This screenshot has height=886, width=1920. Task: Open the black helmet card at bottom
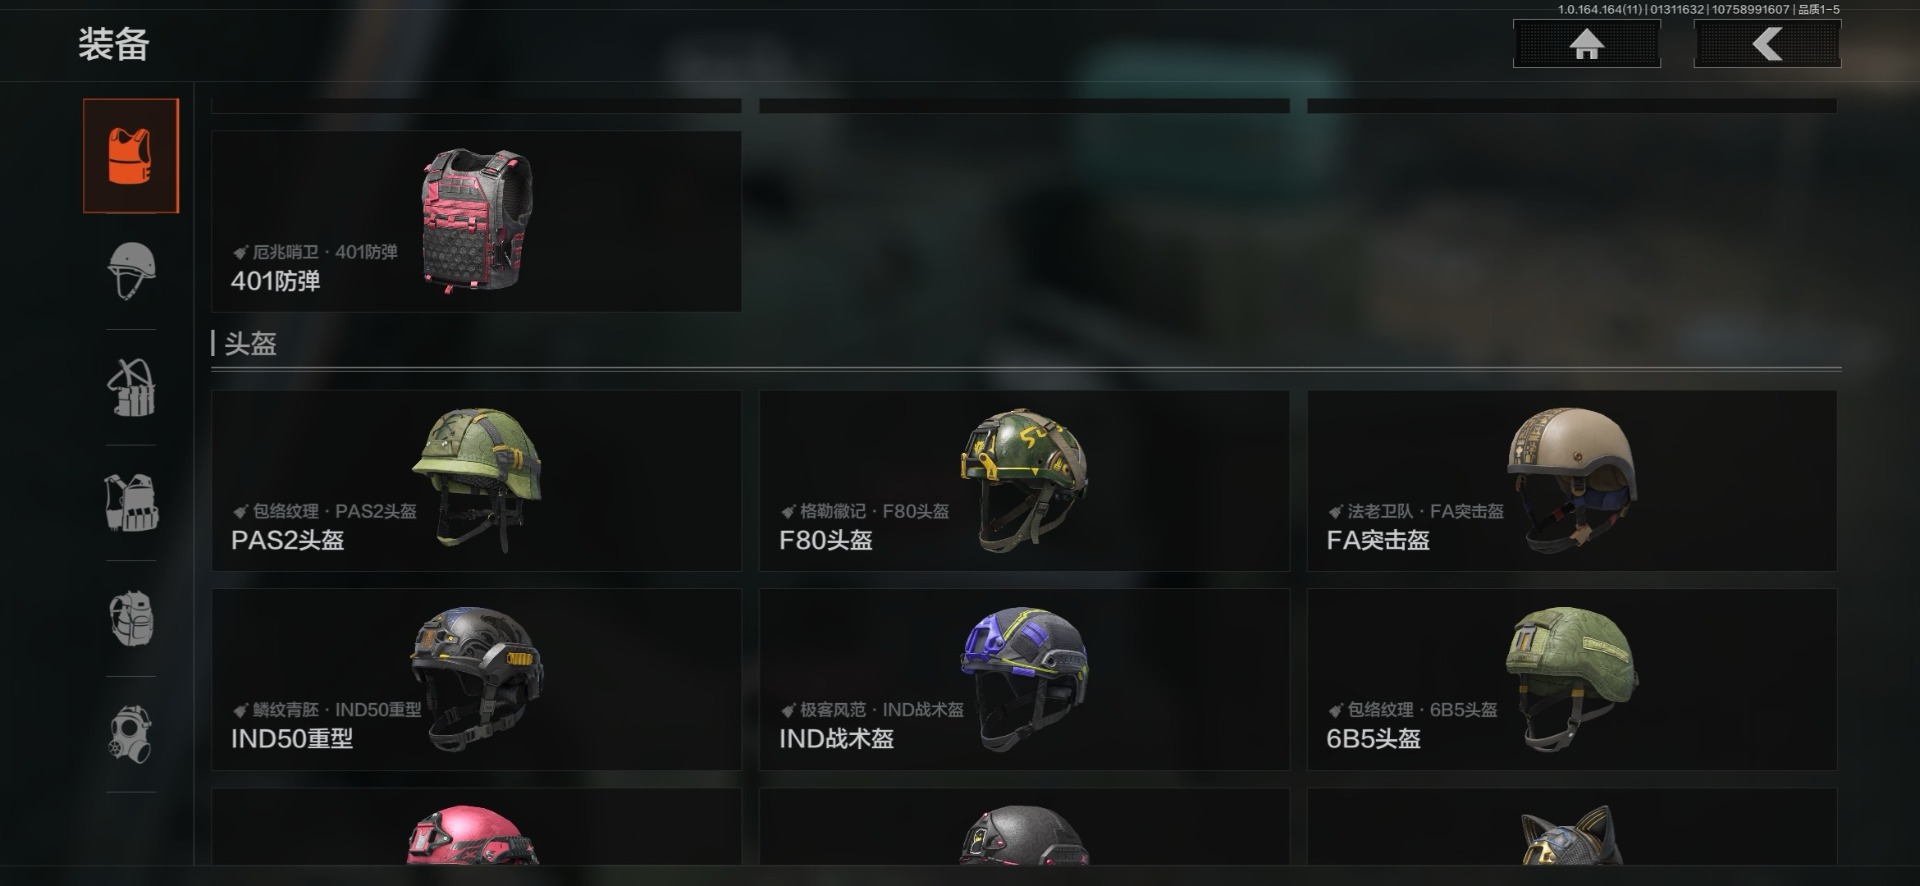coord(1024,826)
